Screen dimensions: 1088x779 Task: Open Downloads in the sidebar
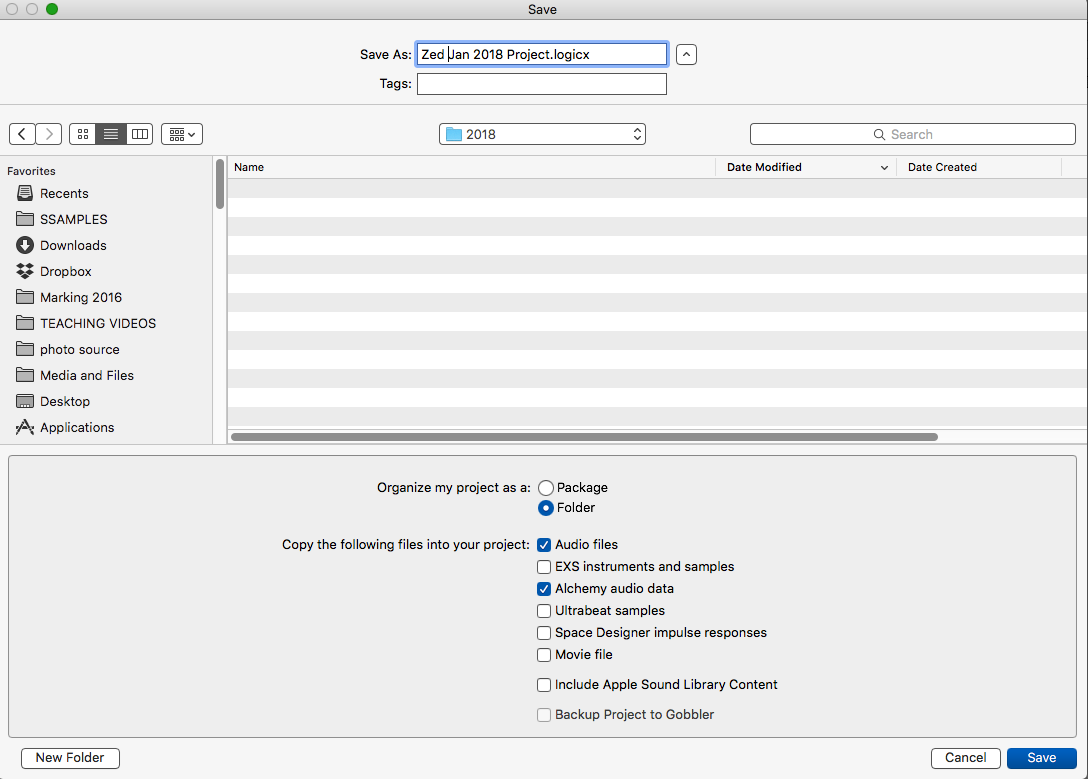[x=62, y=246]
